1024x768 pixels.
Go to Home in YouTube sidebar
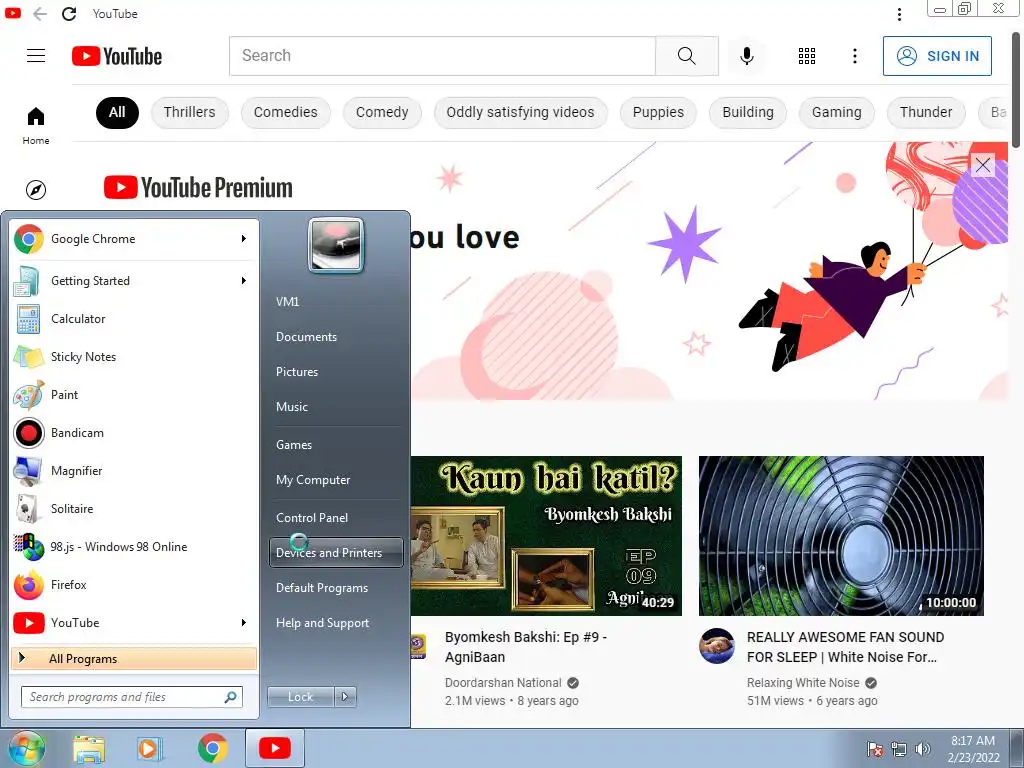tap(36, 125)
